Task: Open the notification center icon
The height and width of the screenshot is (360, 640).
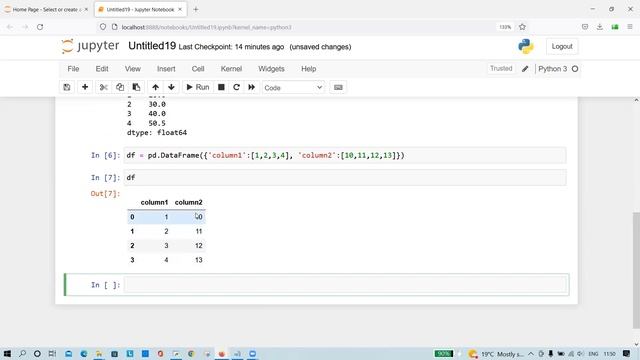Action: click(627, 353)
